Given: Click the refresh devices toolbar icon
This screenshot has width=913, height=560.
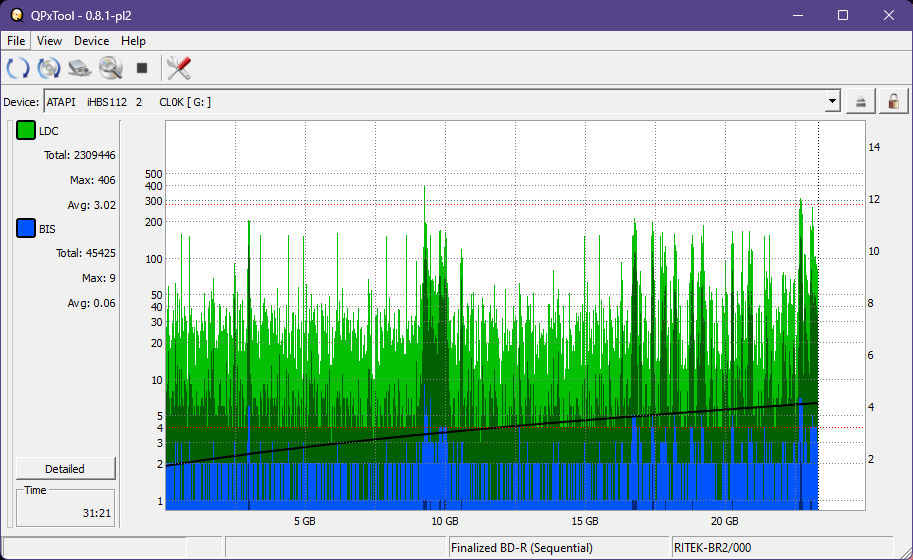Looking at the screenshot, I should coord(17,68).
